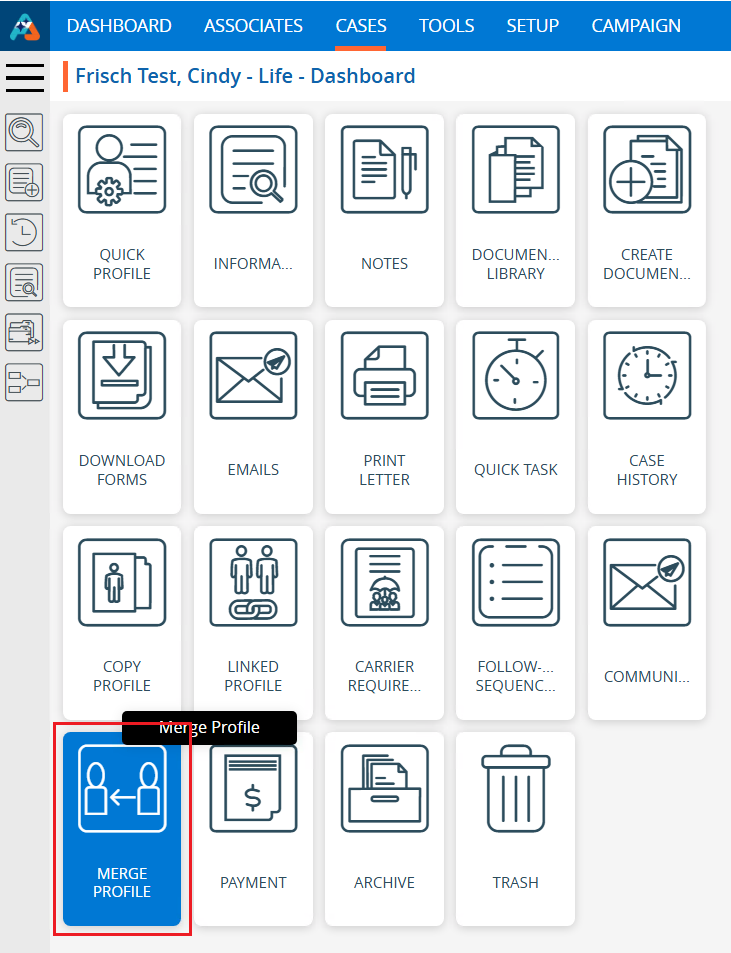Click the magnifying glass search sidebar icon
Image resolution: width=731 pixels, height=953 pixels.
pyautogui.click(x=24, y=131)
